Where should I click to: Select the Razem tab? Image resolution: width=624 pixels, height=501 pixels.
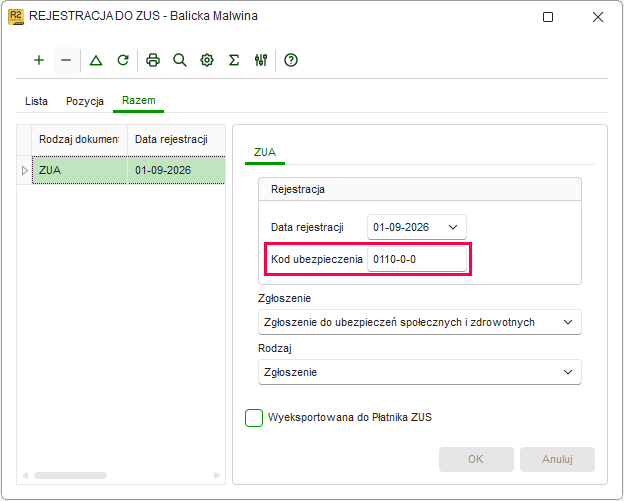coord(138,100)
